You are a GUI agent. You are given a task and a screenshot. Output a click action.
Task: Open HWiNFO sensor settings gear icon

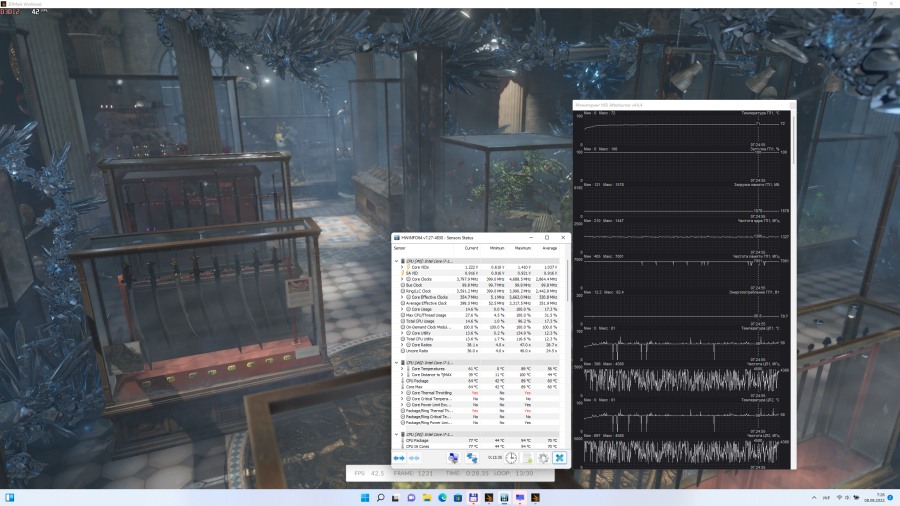[x=543, y=457]
